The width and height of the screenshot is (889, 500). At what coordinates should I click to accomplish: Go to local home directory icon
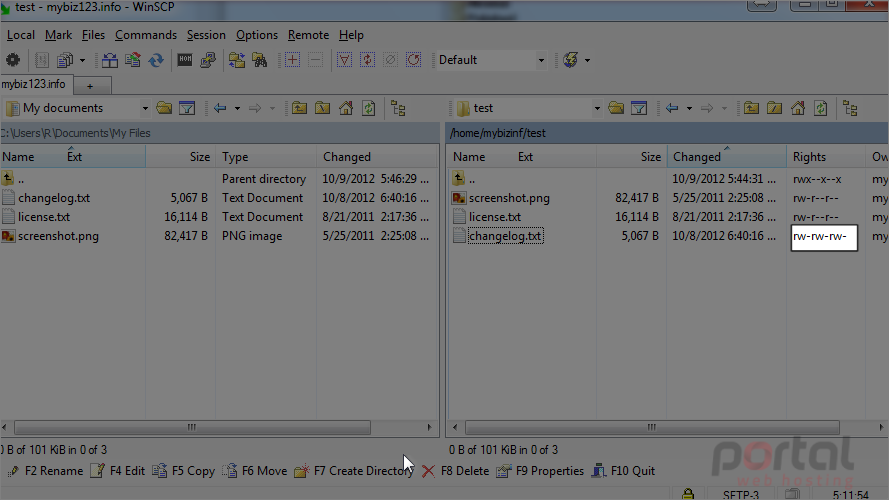(346, 108)
